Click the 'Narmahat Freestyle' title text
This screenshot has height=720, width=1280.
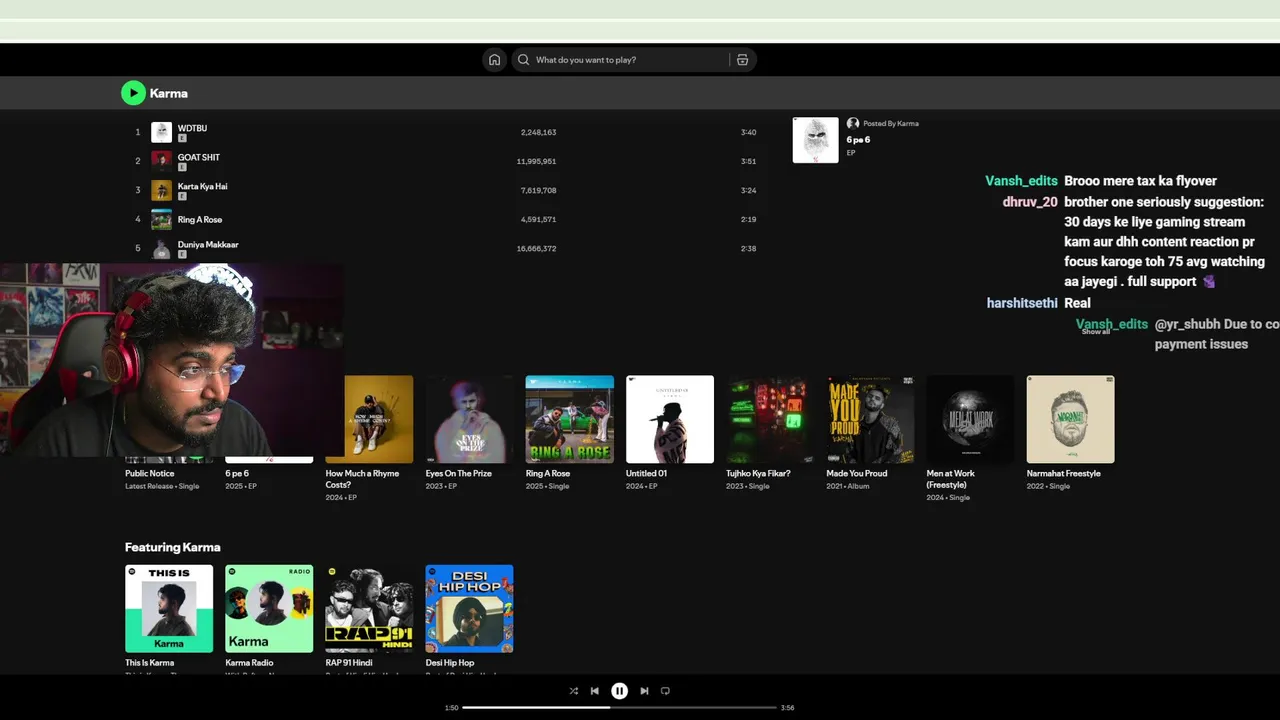(1063, 474)
